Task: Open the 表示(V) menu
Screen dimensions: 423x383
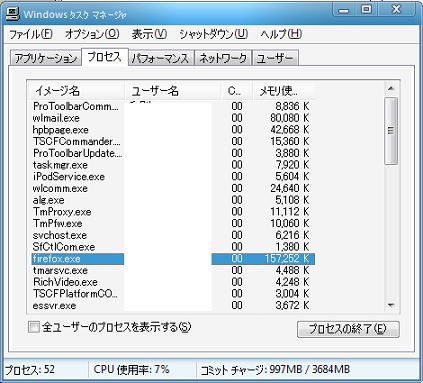Action: tap(149, 34)
